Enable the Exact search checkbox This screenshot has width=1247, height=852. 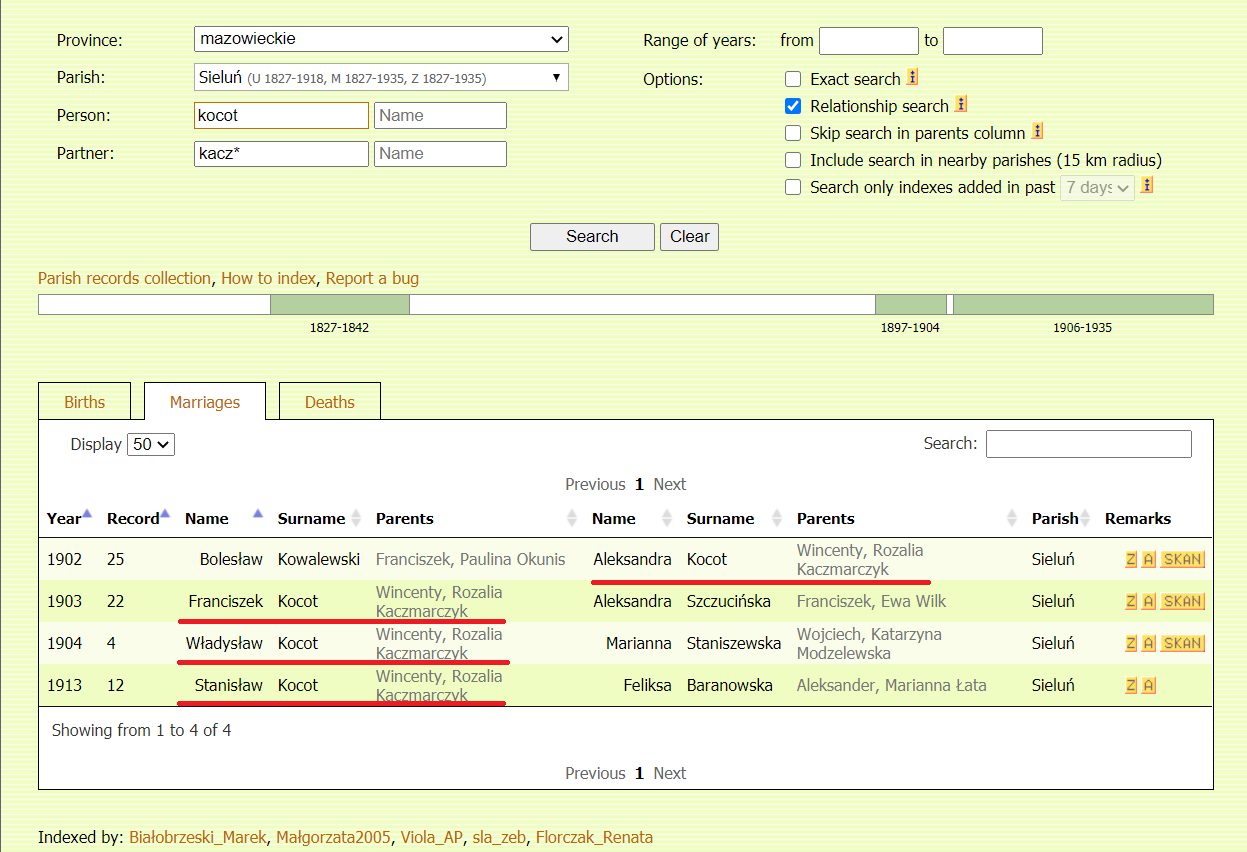tap(793, 79)
